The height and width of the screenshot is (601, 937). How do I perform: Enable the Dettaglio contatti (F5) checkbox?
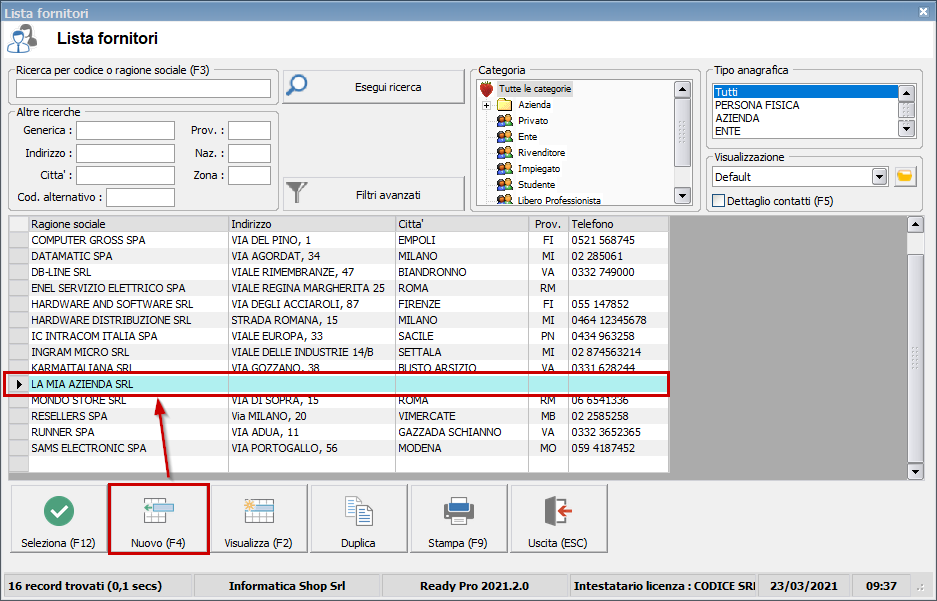click(x=719, y=201)
